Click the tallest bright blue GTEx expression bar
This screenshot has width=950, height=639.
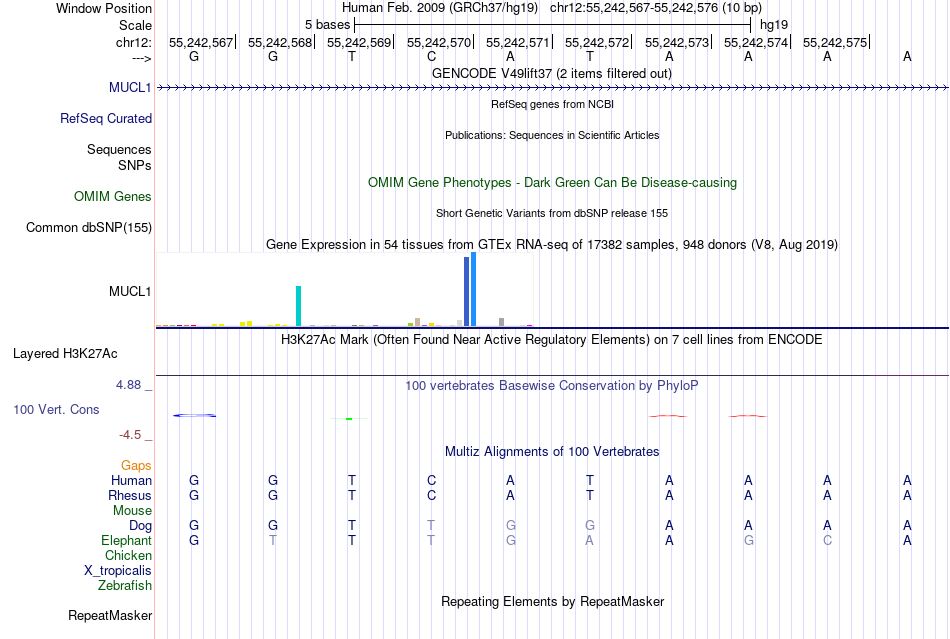474,290
